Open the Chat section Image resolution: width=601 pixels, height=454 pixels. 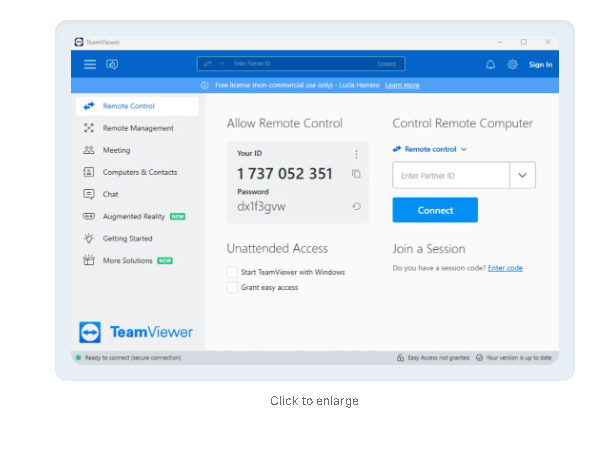pyautogui.click(x=137, y=194)
